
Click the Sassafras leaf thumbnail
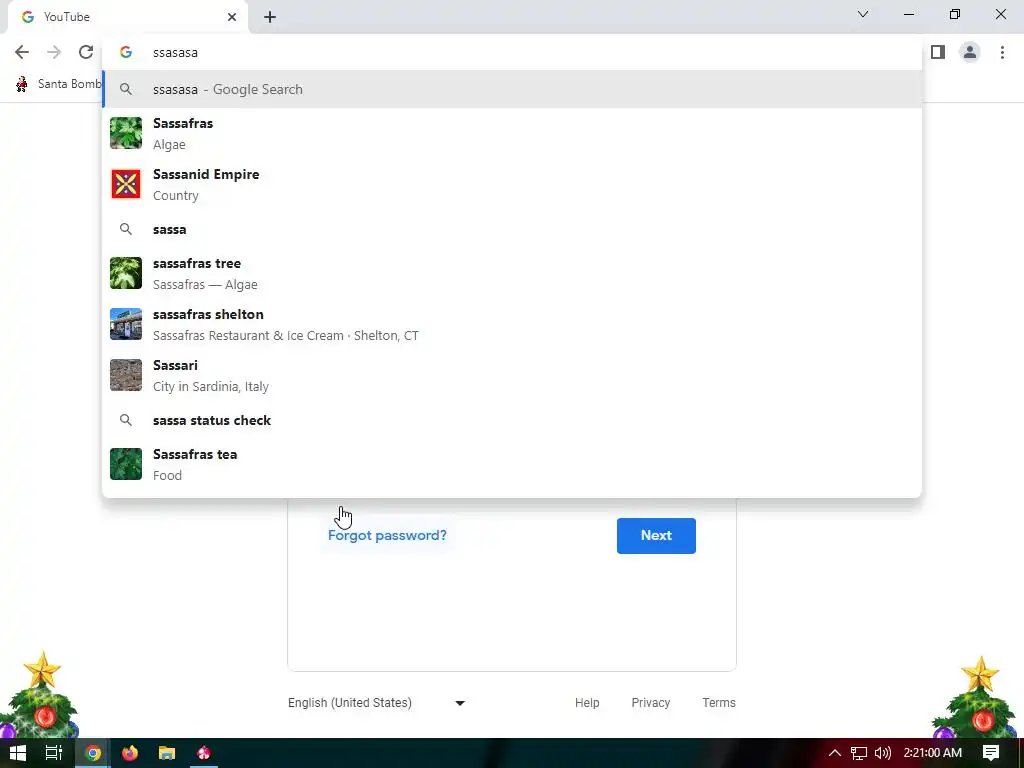coord(126,133)
